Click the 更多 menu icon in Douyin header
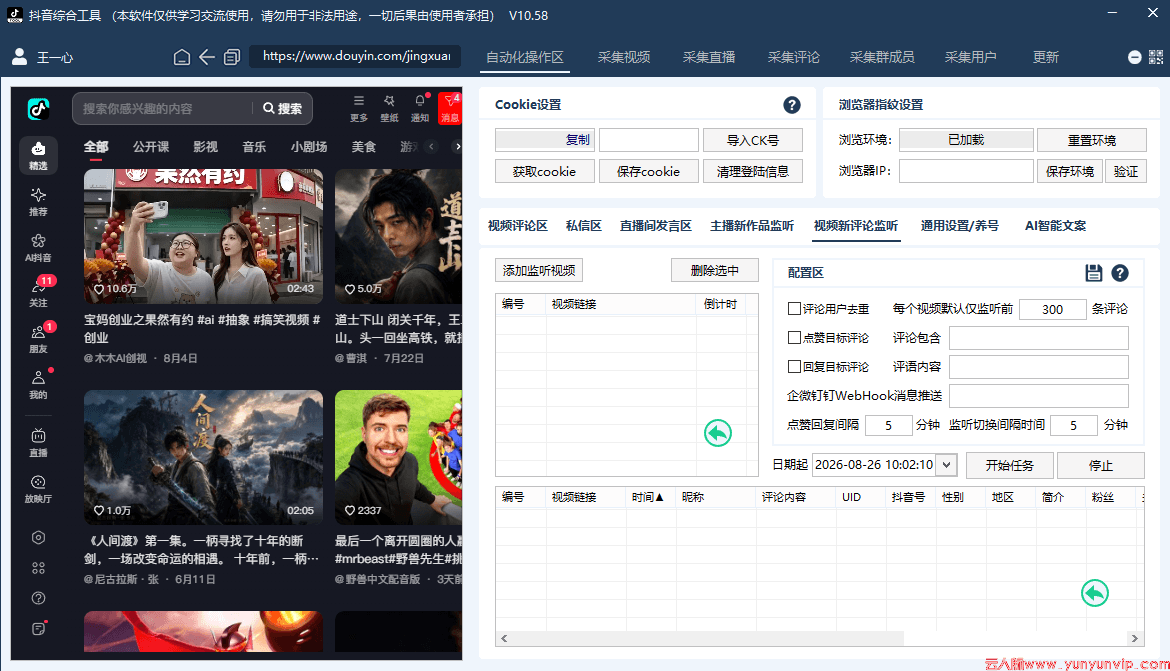This screenshot has height=671, width=1170. [359, 108]
